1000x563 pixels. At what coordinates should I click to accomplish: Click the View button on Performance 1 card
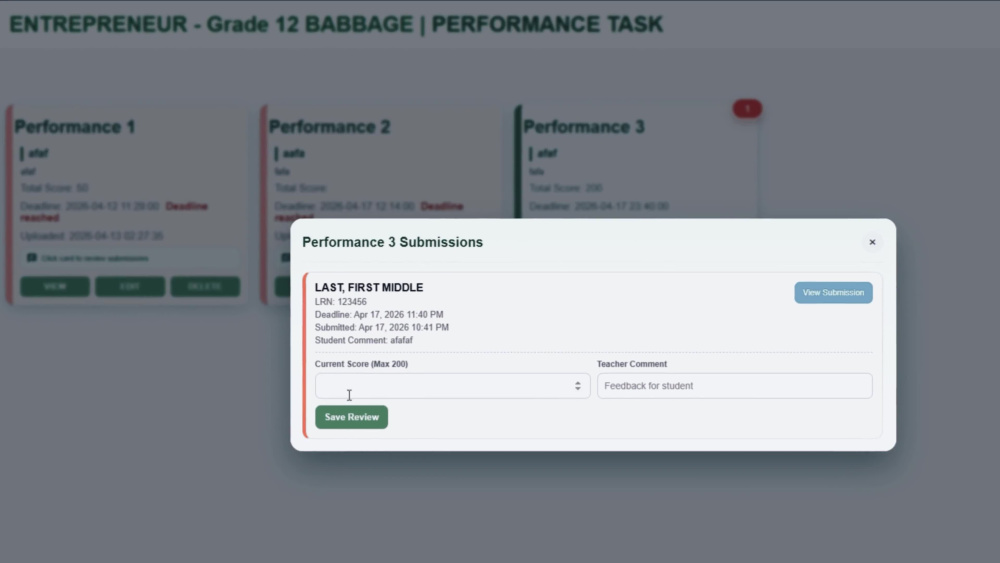pos(55,286)
